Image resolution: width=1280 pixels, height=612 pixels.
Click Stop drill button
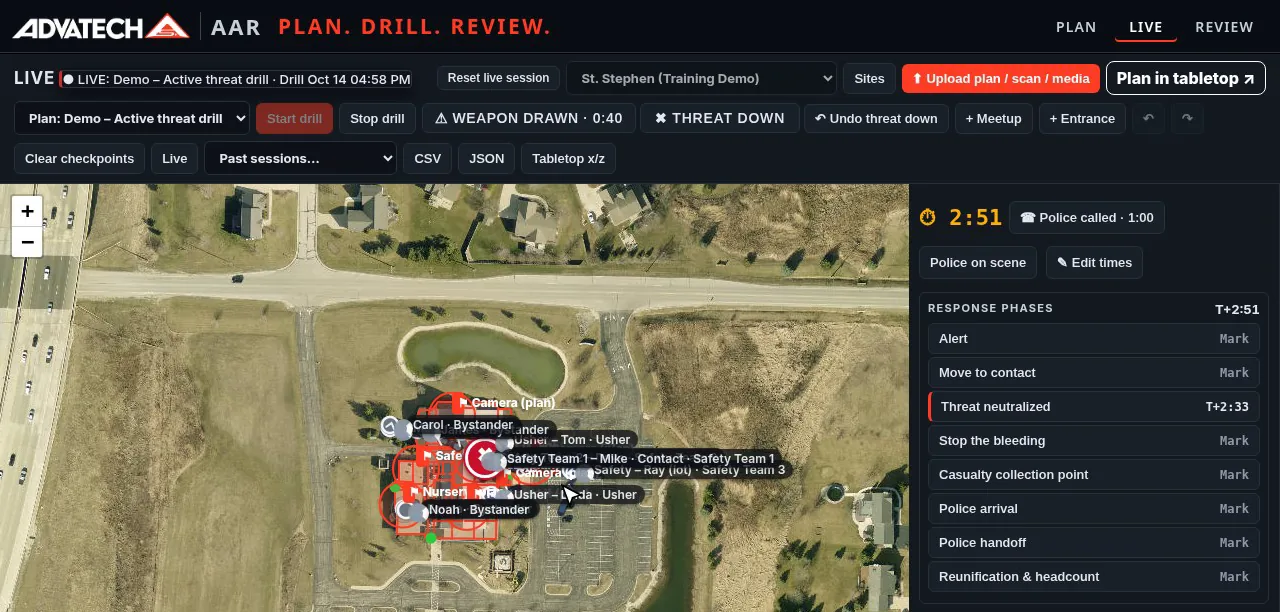click(x=377, y=118)
